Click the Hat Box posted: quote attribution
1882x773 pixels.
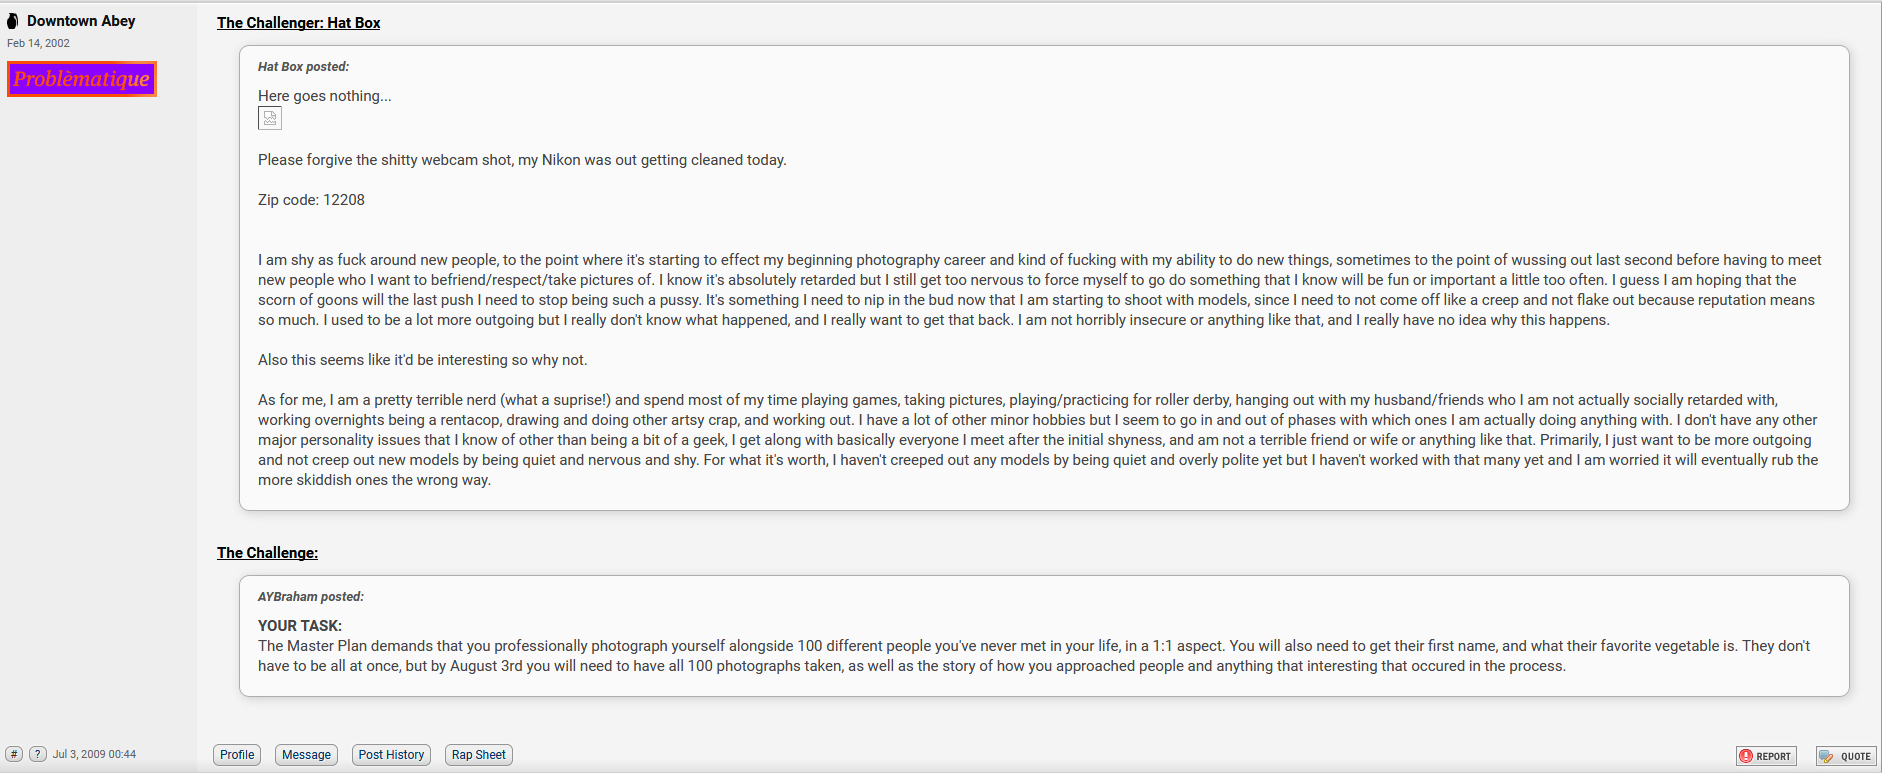(x=304, y=67)
